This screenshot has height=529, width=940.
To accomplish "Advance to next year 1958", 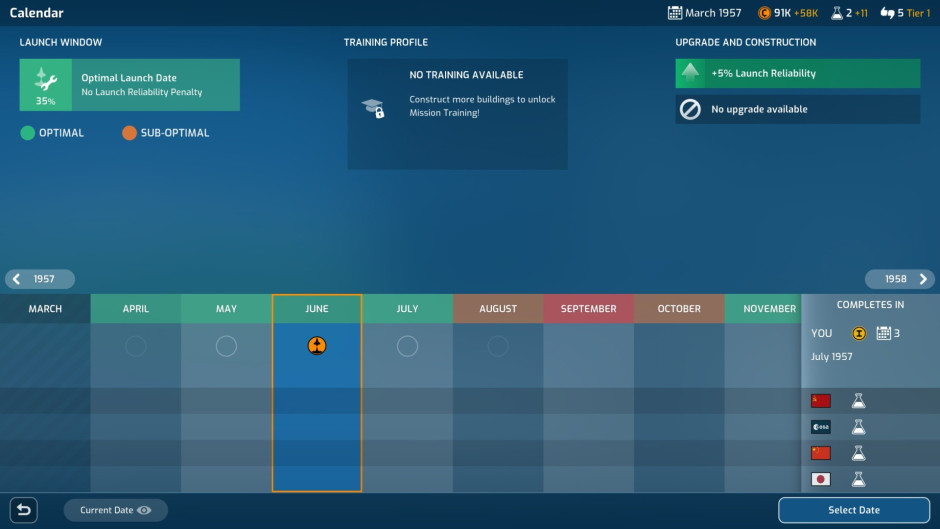I will point(900,279).
